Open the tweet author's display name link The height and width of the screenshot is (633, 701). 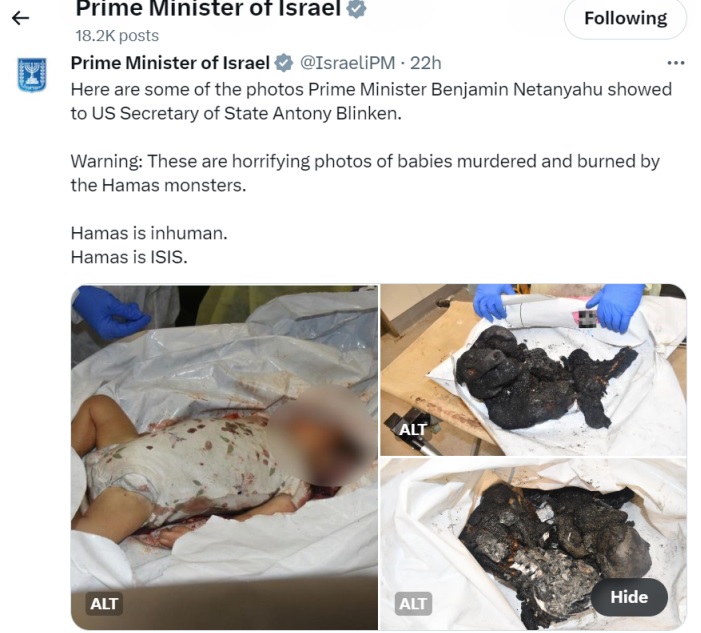point(170,63)
